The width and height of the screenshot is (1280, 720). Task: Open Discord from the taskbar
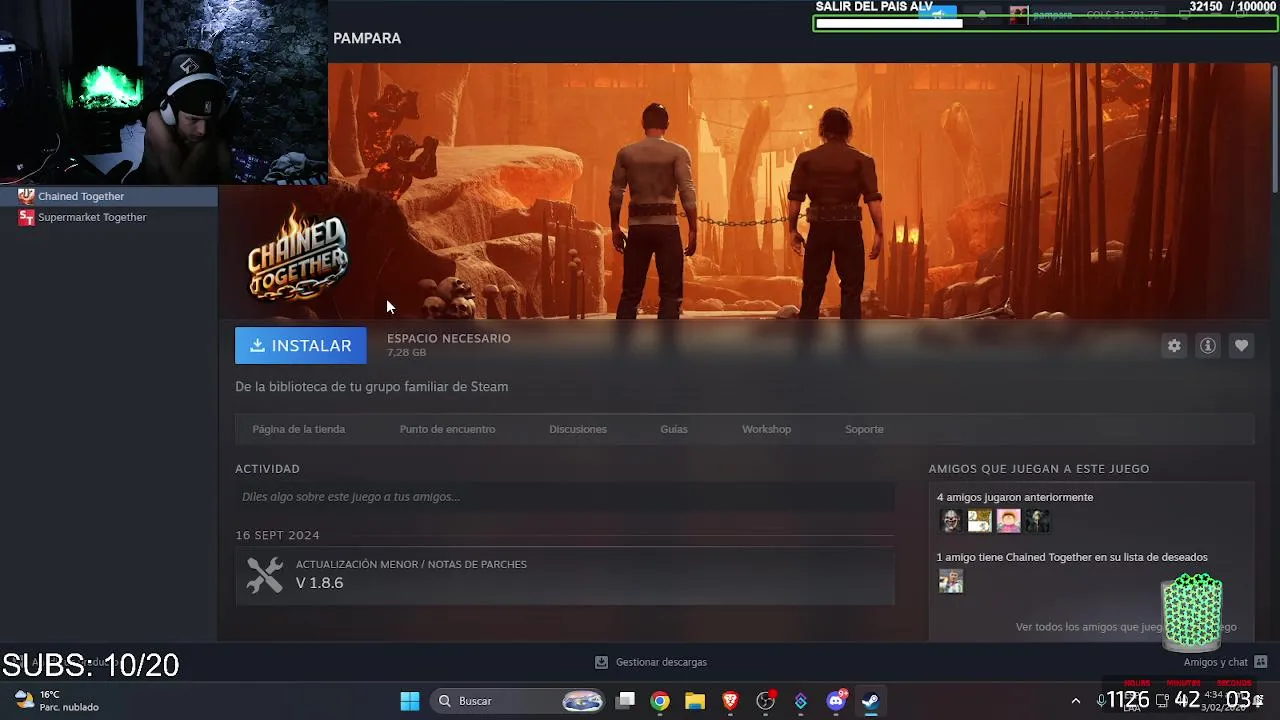[836, 701]
